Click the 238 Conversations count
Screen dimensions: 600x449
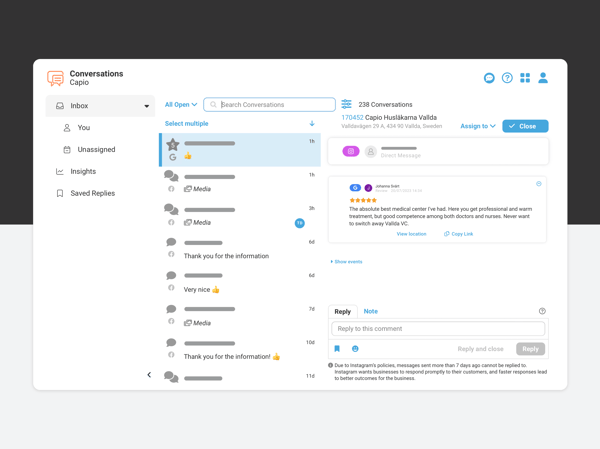(x=385, y=104)
